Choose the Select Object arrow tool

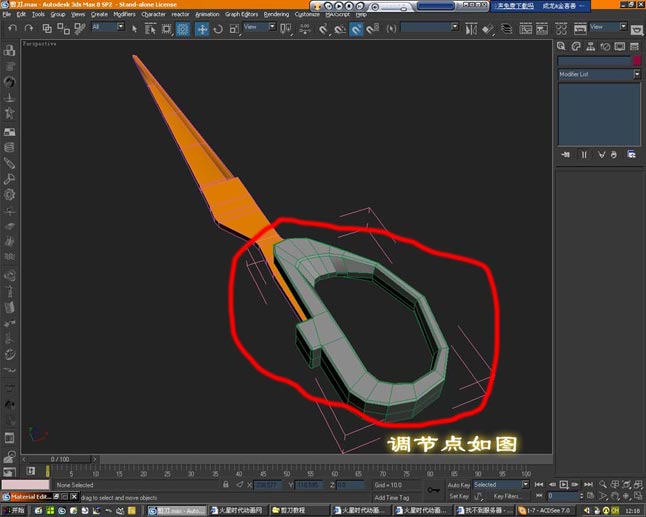[x=134, y=28]
